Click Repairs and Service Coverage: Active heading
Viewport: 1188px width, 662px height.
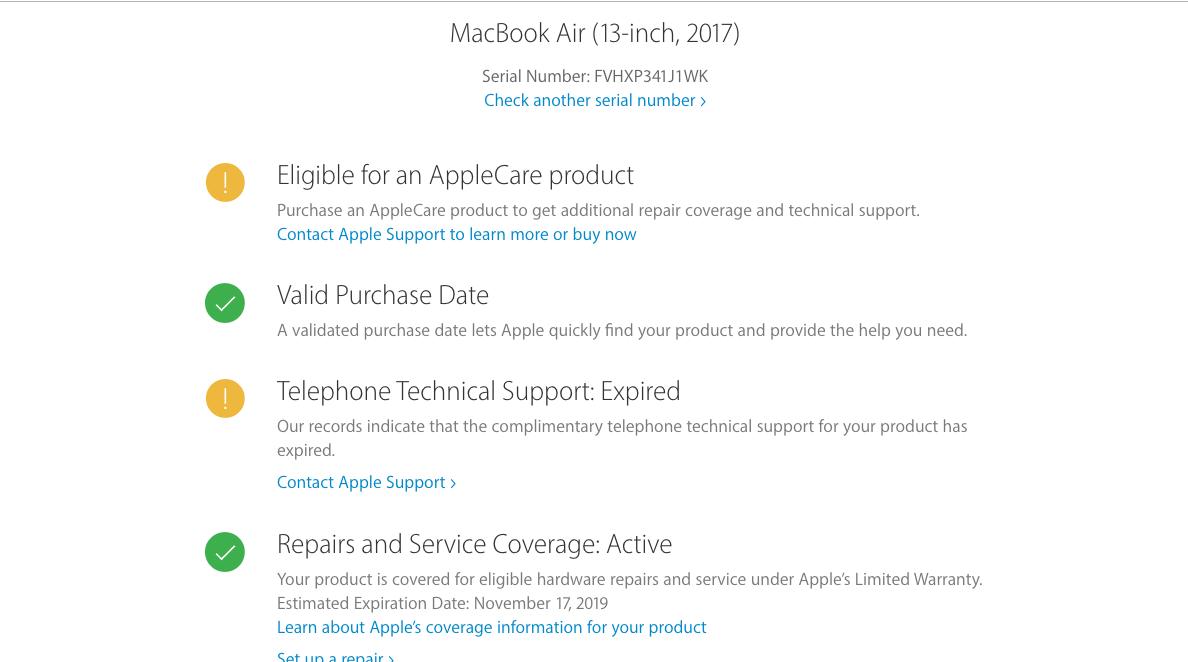(x=474, y=544)
